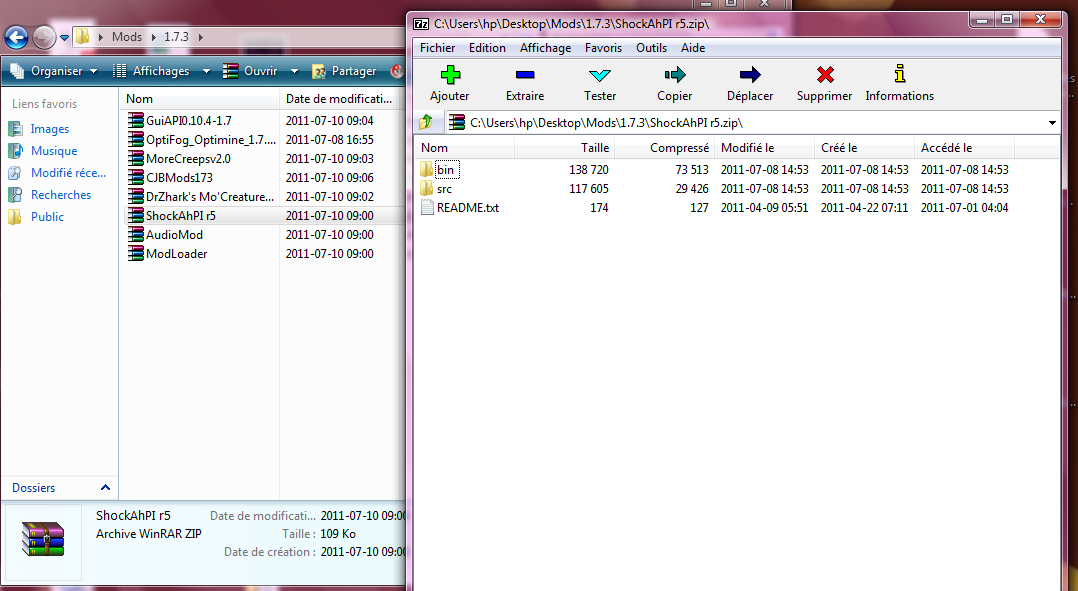Expand breadcrumb arrow after Mods
The image size is (1078, 591).
coord(153,36)
